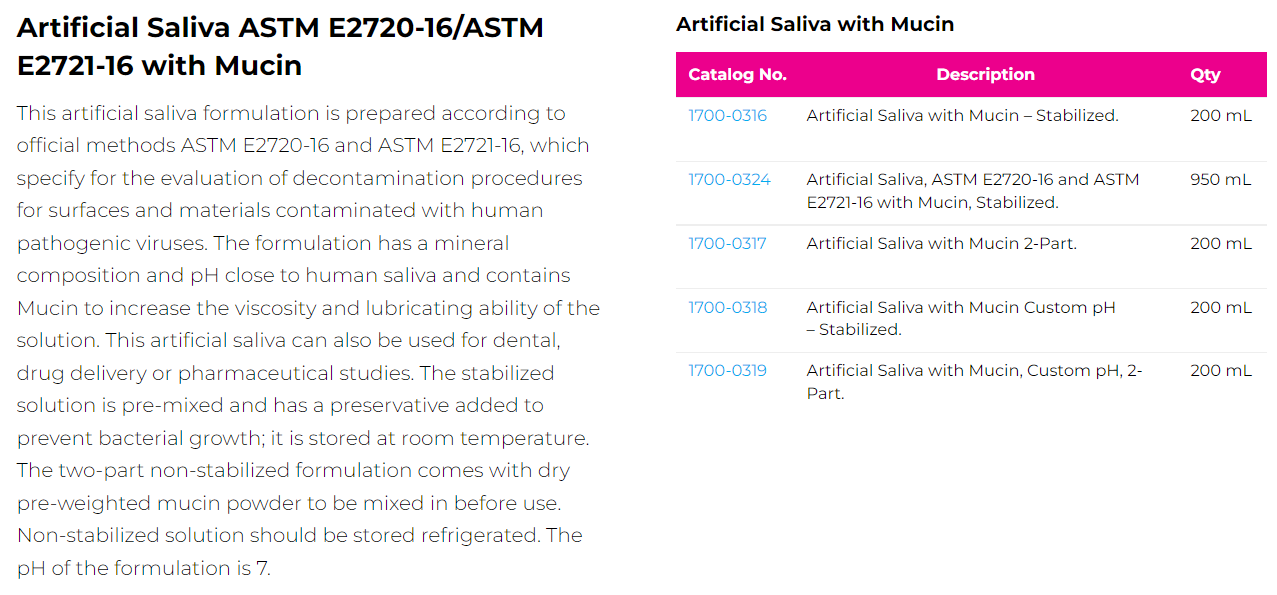Click the 200 mL quantity for 1700-0316
The image size is (1277, 595).
1220,116
